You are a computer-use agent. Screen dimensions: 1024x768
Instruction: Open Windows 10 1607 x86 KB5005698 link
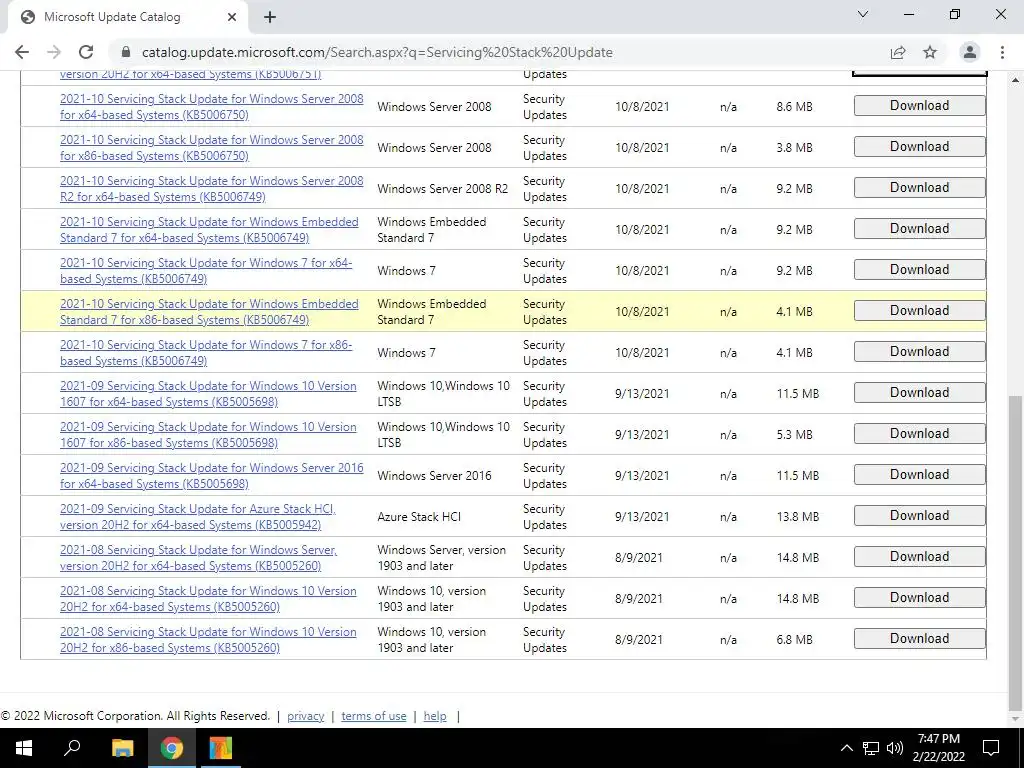(x=208, y=434)
